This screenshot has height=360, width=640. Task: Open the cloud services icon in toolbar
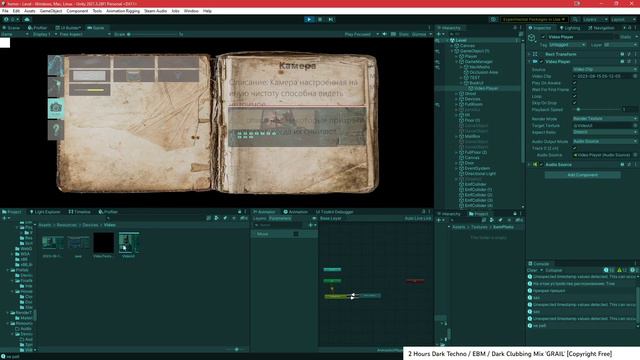[27, 19]
